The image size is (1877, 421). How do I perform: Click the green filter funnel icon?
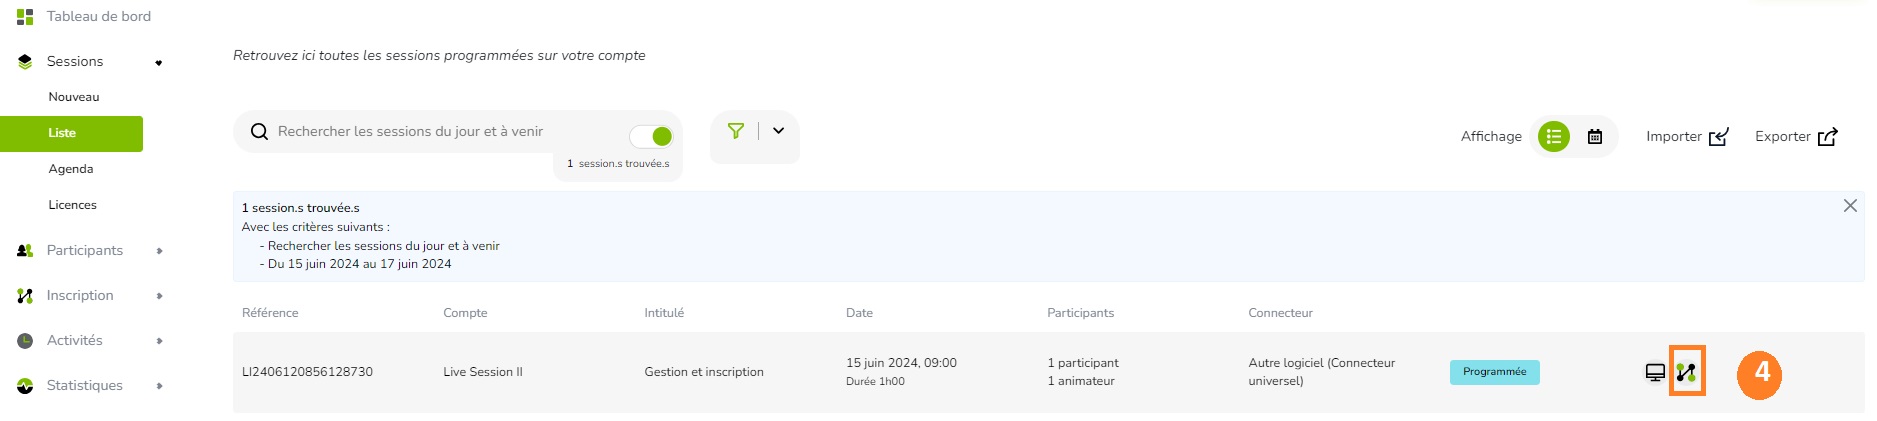(x=736, y=131)
